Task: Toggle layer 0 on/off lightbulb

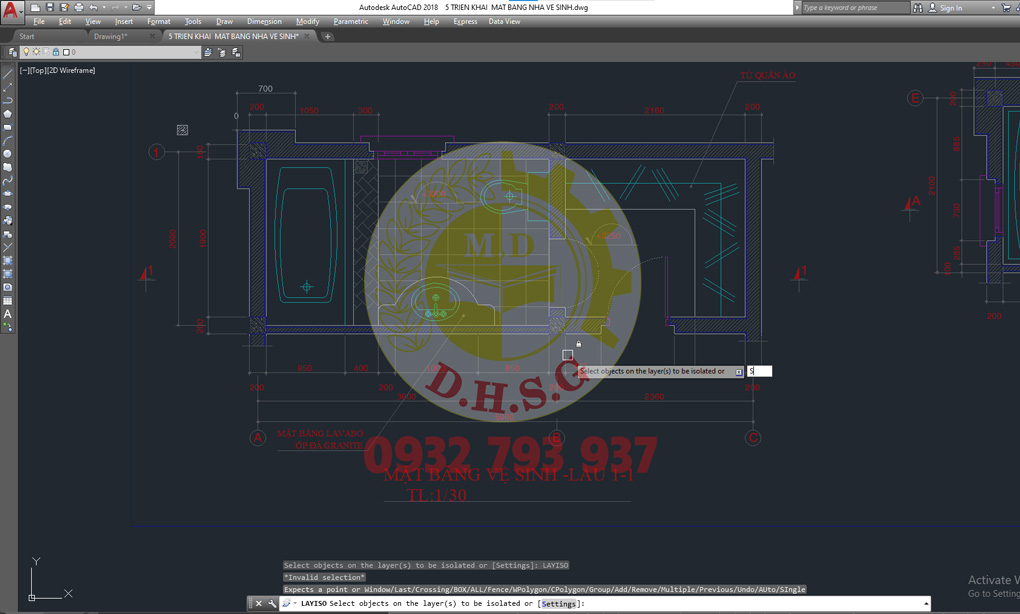Action: tap(26, 52)
